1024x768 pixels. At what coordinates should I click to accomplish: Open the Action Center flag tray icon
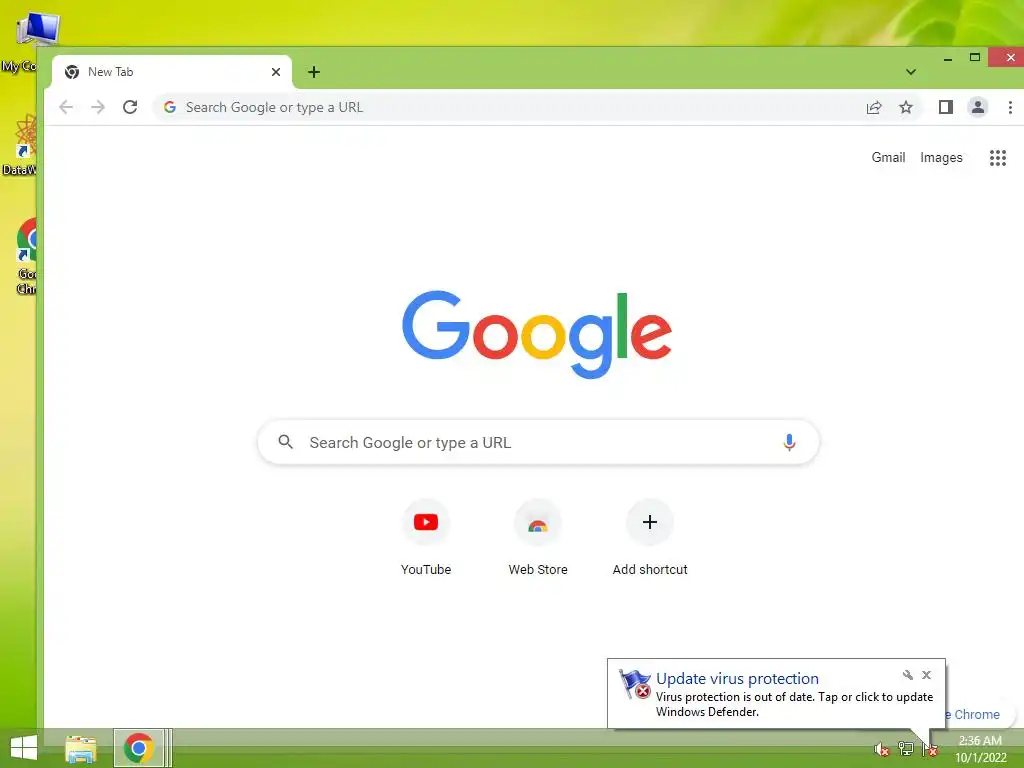pyautogui.click(x=930, y=750)
